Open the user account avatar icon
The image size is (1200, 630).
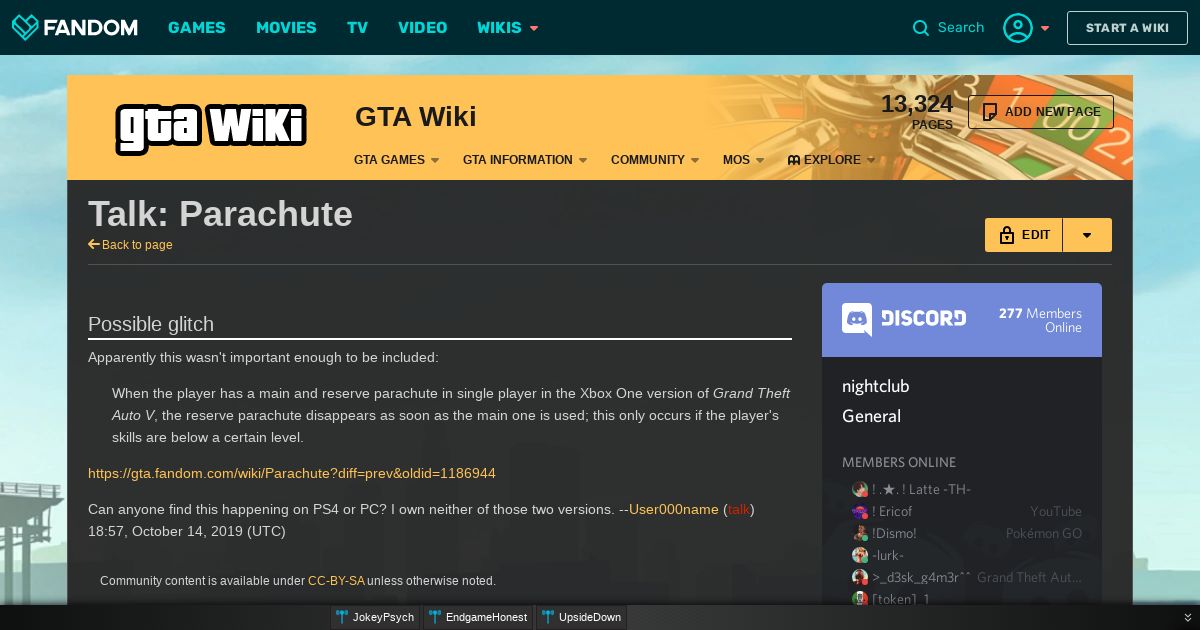pos(1018,28)
